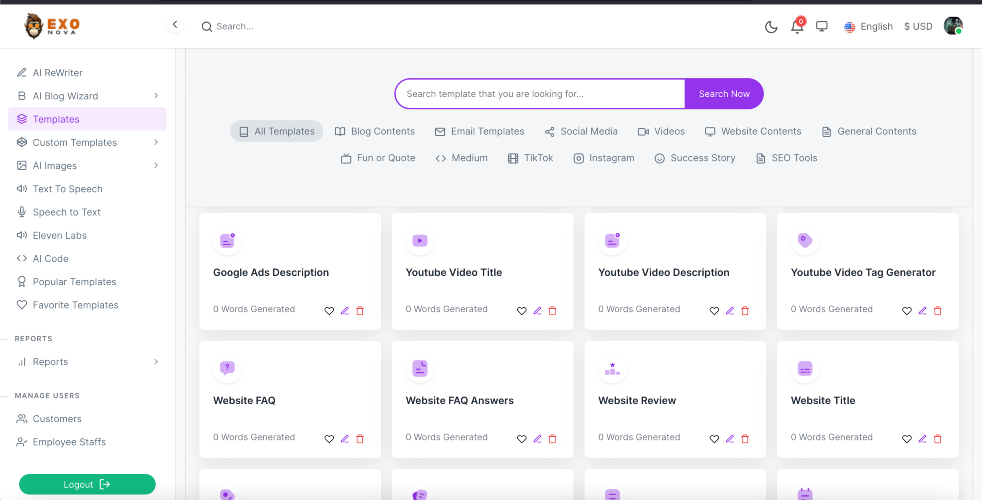This screenshot has width=982, height=500.
Task: Select the All Templates filter tab
Action: point(276,131)
